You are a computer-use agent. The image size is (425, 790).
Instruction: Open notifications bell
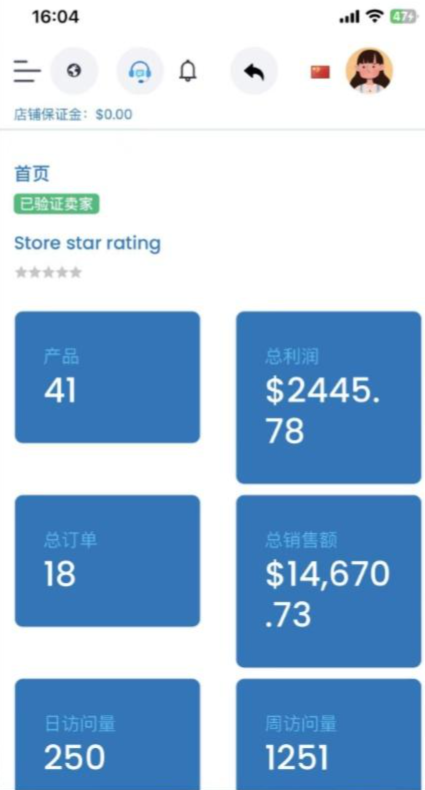(188, 71)
